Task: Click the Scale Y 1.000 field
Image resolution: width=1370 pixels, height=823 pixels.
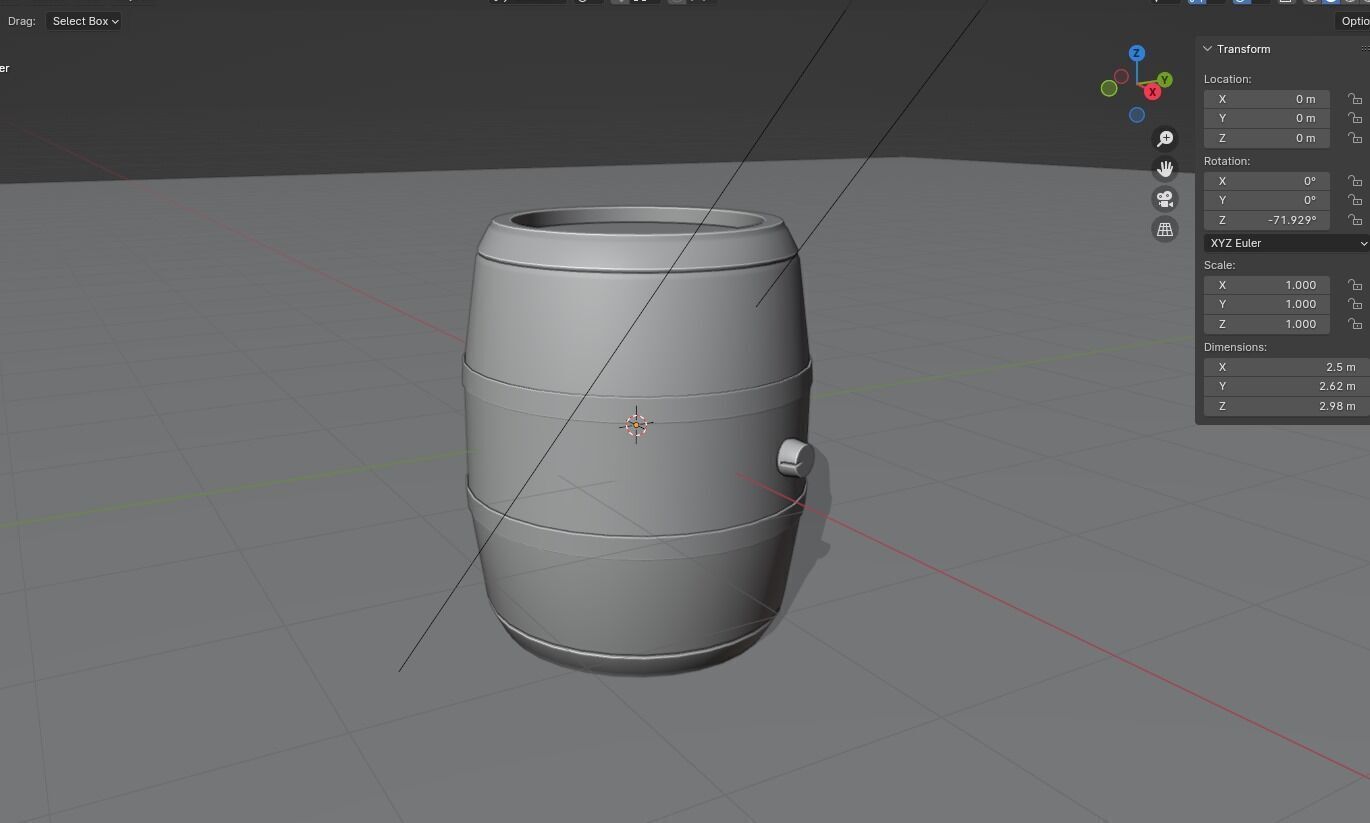Action: tap(1267, 304)
